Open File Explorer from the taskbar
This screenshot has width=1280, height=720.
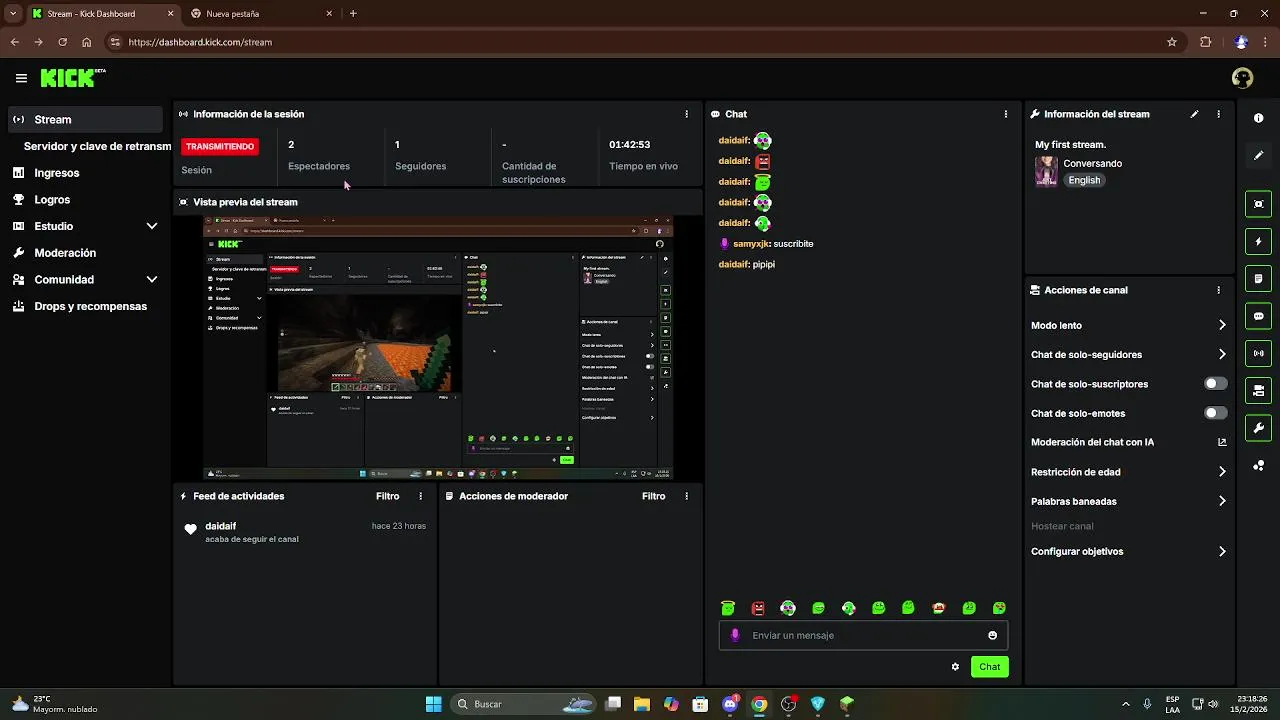pos(642,704)
